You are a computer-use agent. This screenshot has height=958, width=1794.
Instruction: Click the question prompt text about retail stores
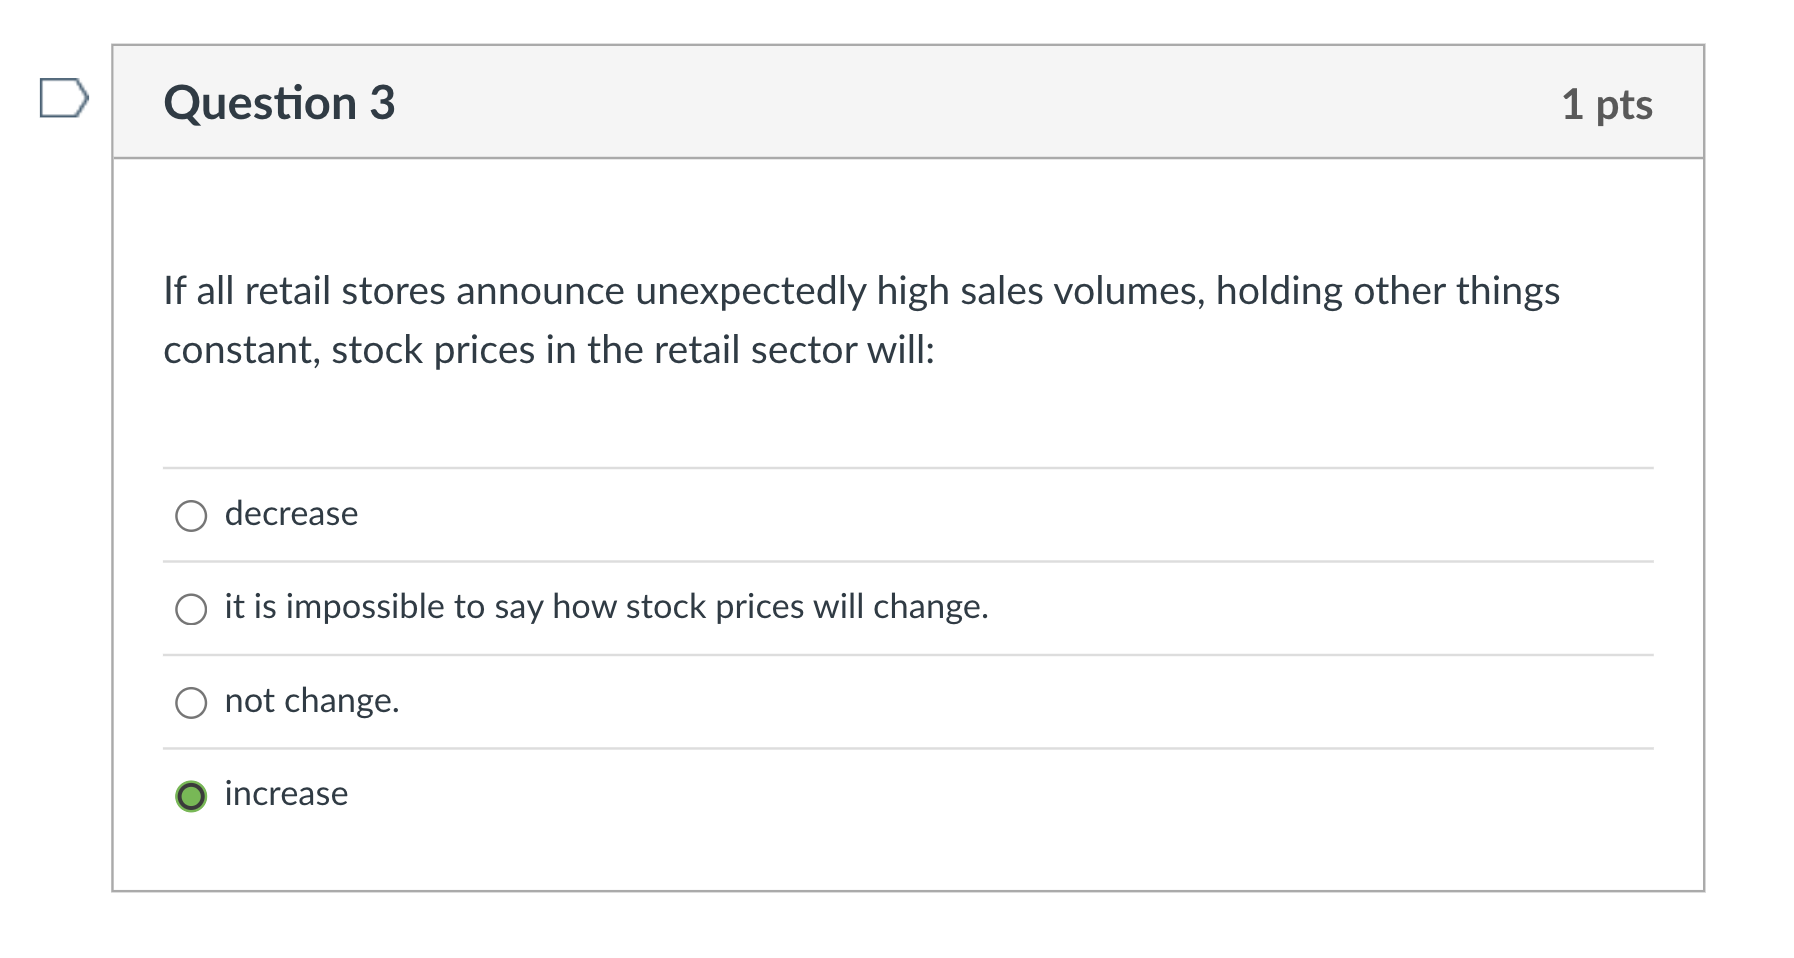860,320
